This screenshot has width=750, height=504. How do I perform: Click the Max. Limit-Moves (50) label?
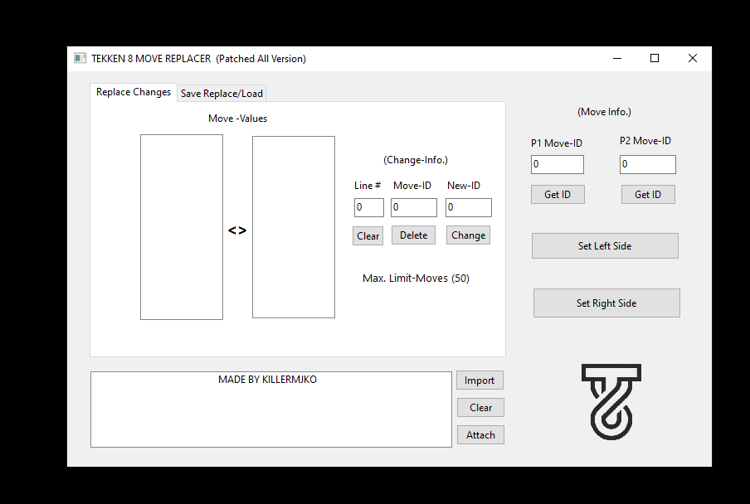416,278
